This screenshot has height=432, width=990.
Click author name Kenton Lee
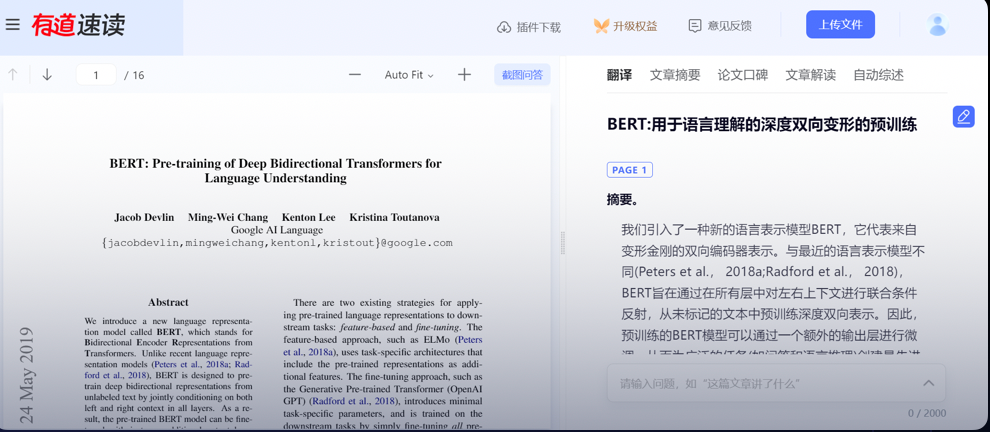coord(309,217)
